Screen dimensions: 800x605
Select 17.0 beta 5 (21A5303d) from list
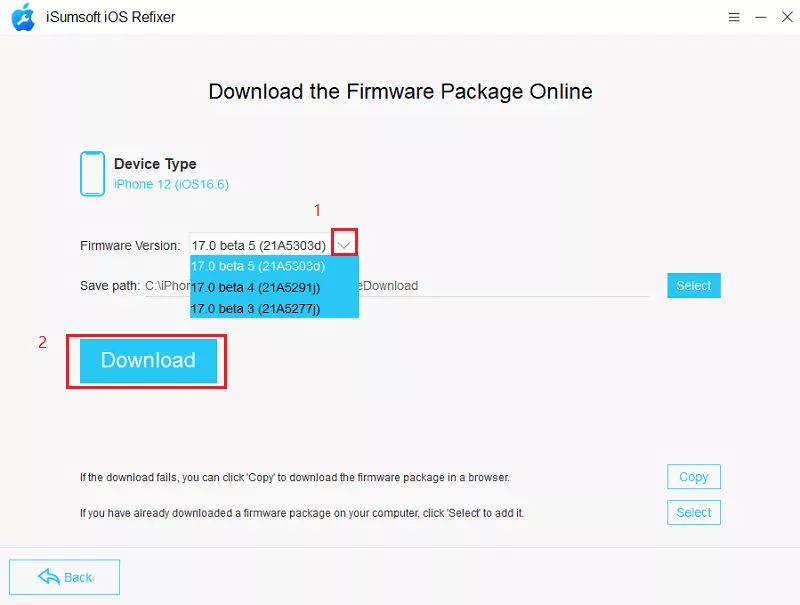(x=274, y=266)
